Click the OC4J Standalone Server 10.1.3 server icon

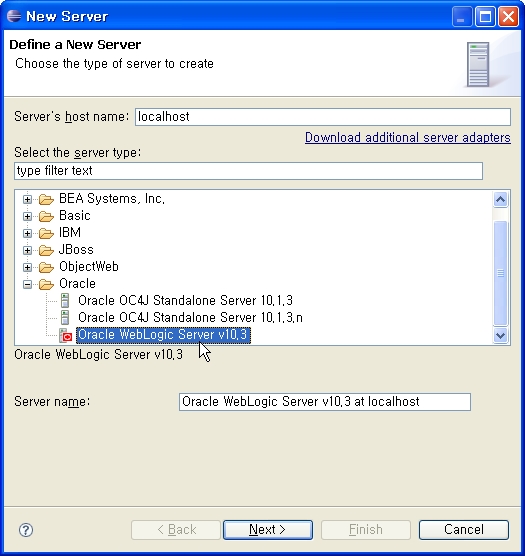click(65, 300)
